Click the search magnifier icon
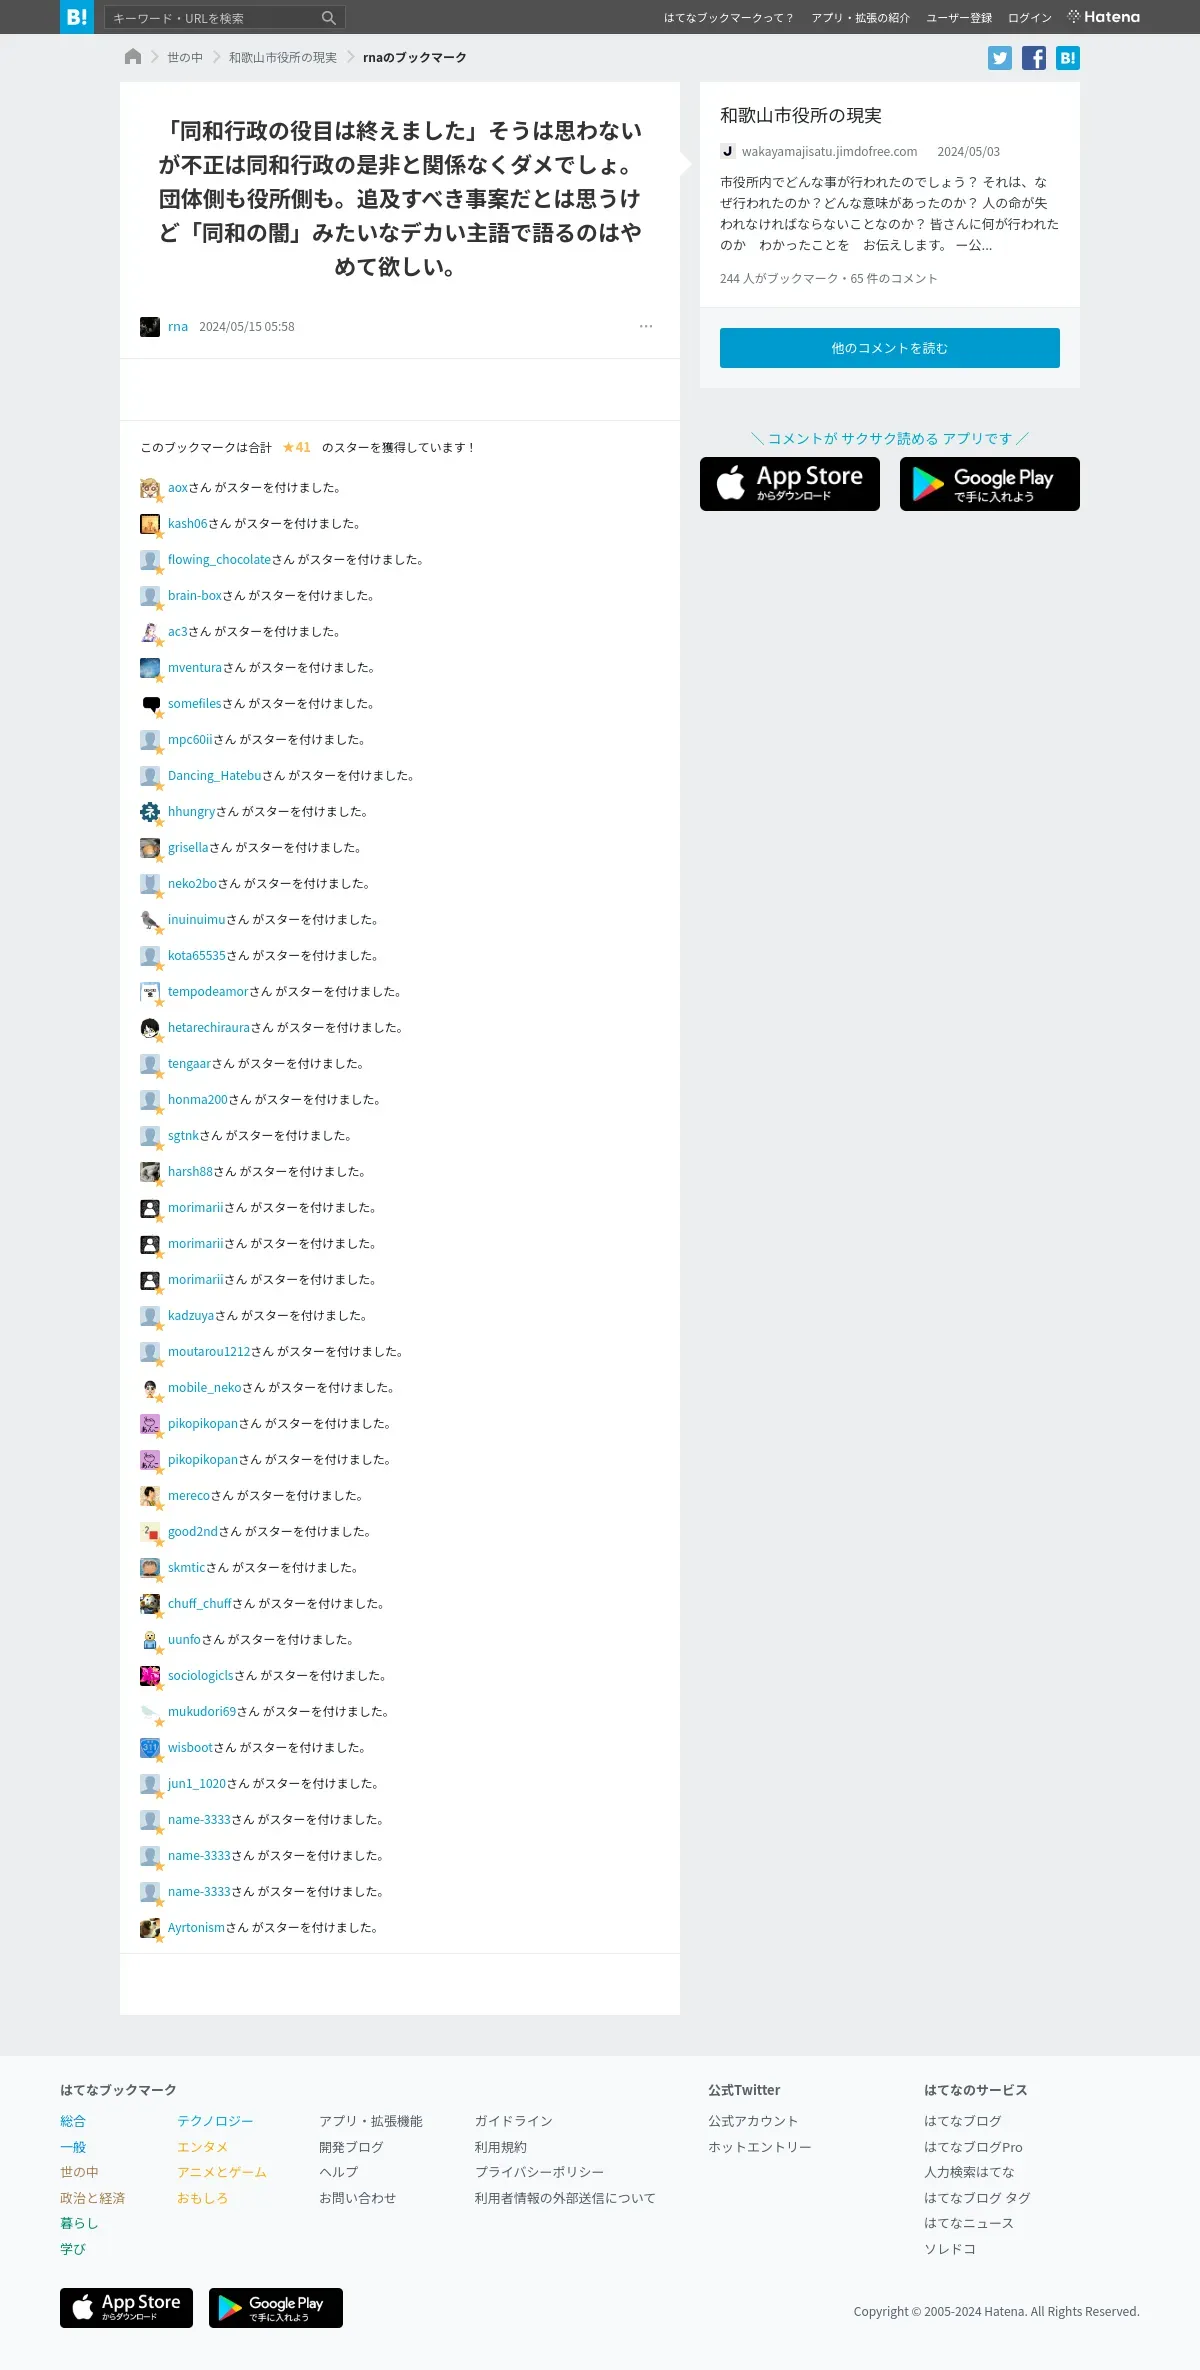The height and width of the screenshot is (2370, 1200). click(329, 18)
